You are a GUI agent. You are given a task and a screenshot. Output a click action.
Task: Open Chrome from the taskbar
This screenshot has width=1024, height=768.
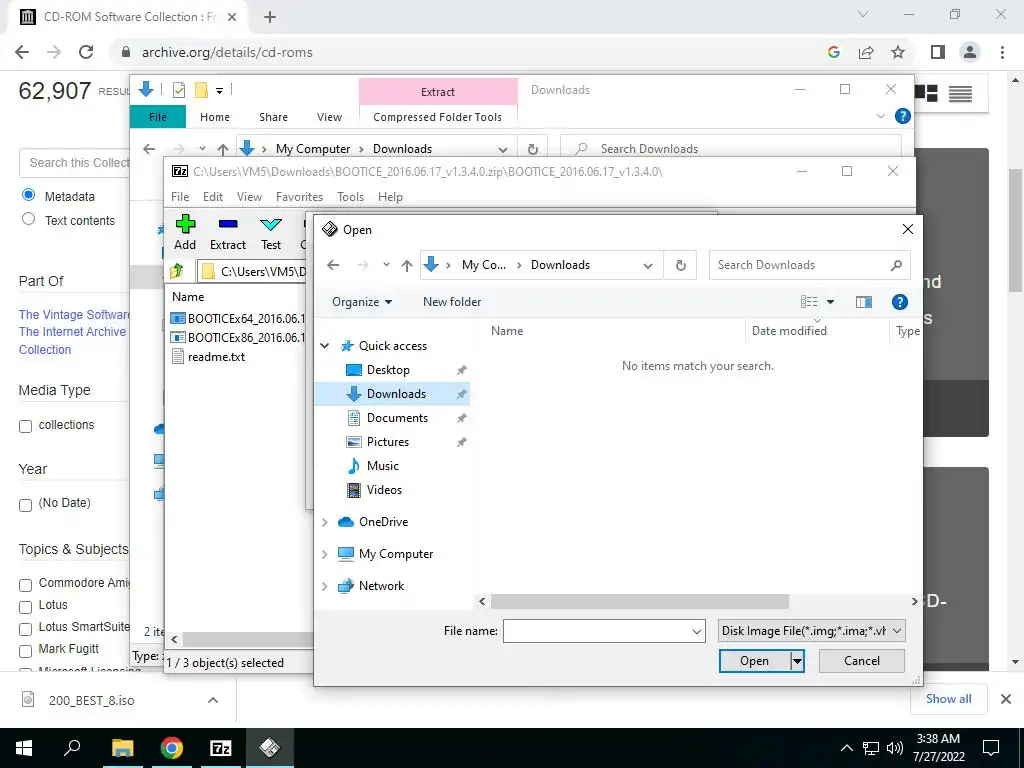coord(172,748)
